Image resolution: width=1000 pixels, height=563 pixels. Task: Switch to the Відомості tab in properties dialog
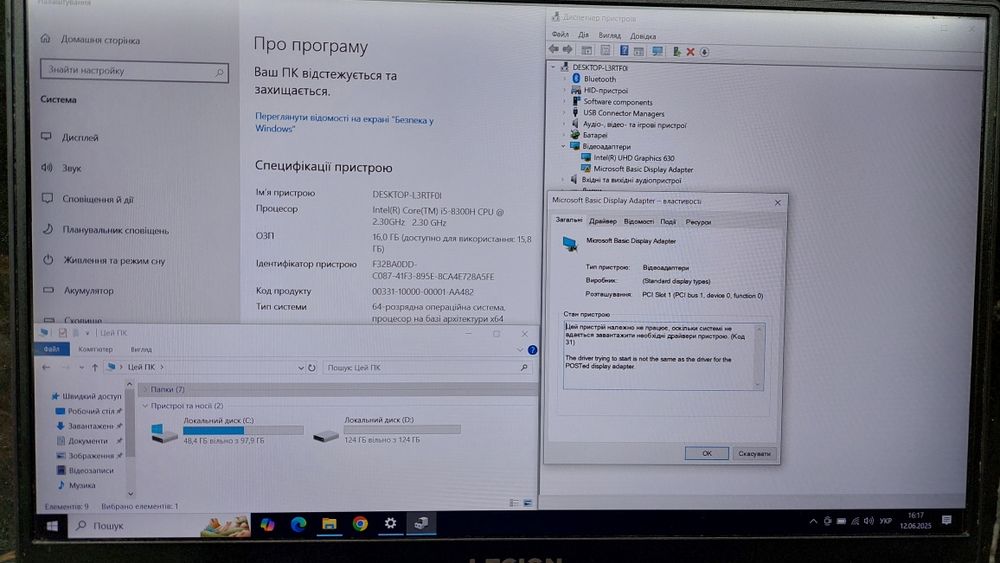(x=638, y=222)
